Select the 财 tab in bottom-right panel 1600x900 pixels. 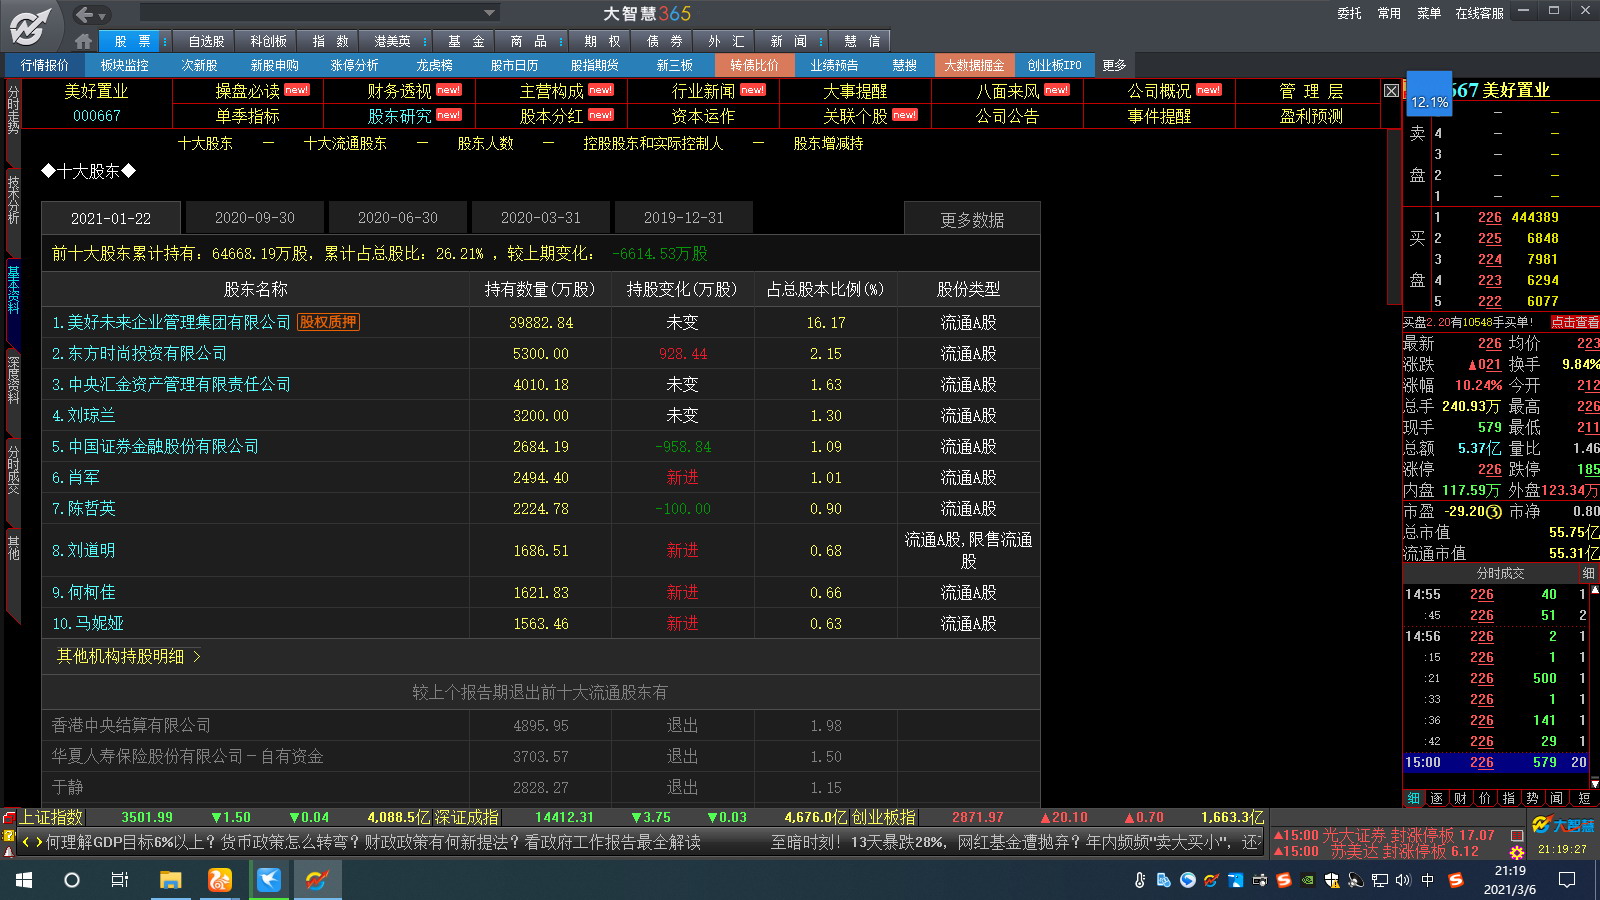click(x=1460, y=798)
